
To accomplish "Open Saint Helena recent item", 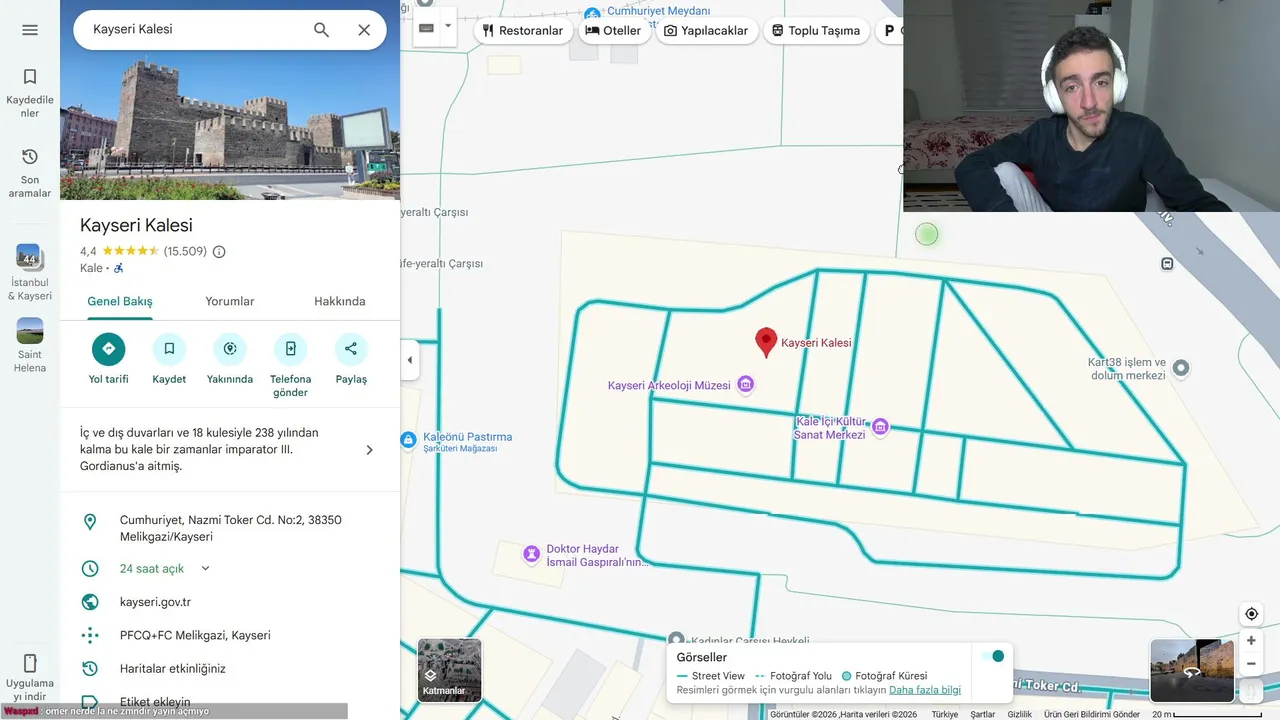I will pyautogui.click(x=30, y=346).
